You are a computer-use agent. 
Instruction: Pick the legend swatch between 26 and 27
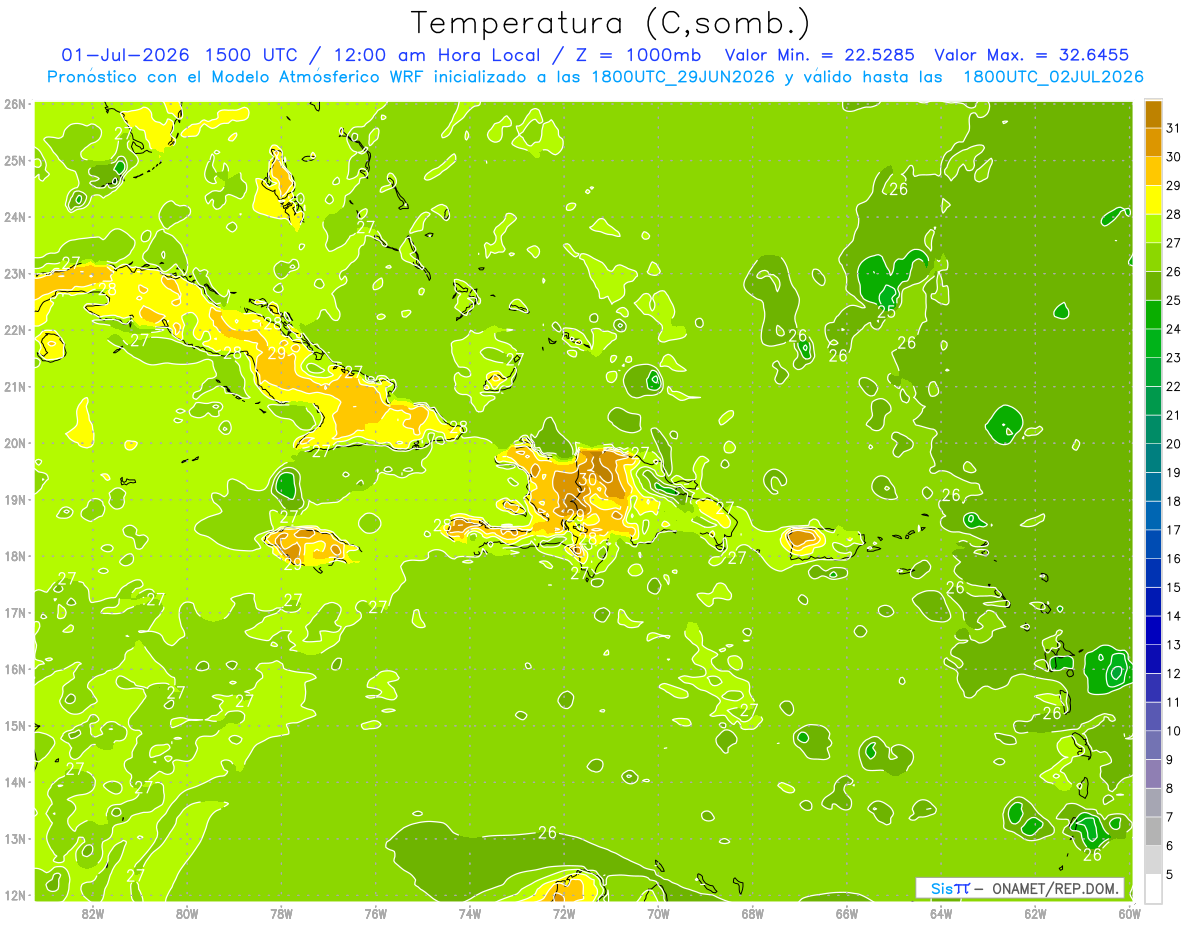pos(1153,257)
